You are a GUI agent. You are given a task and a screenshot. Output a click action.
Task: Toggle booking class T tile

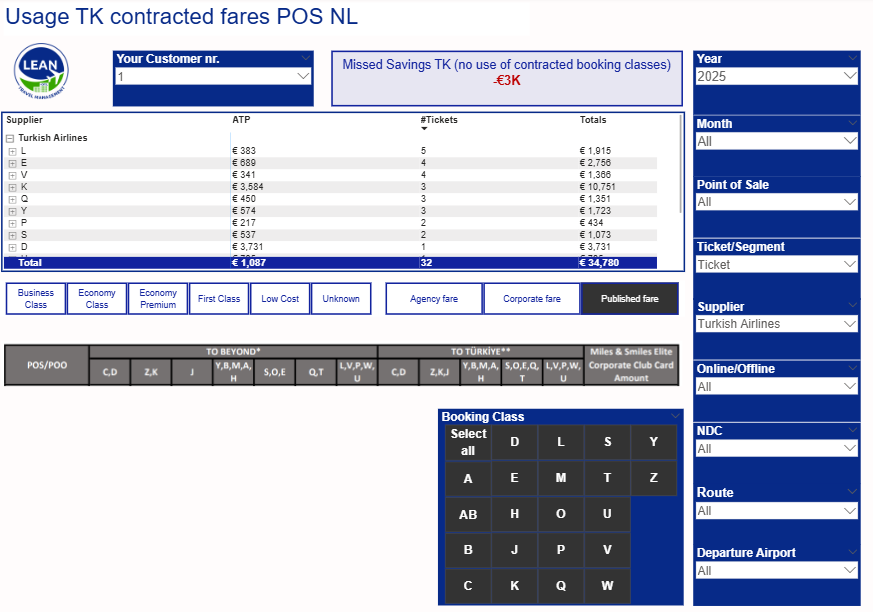pos(607,478)
